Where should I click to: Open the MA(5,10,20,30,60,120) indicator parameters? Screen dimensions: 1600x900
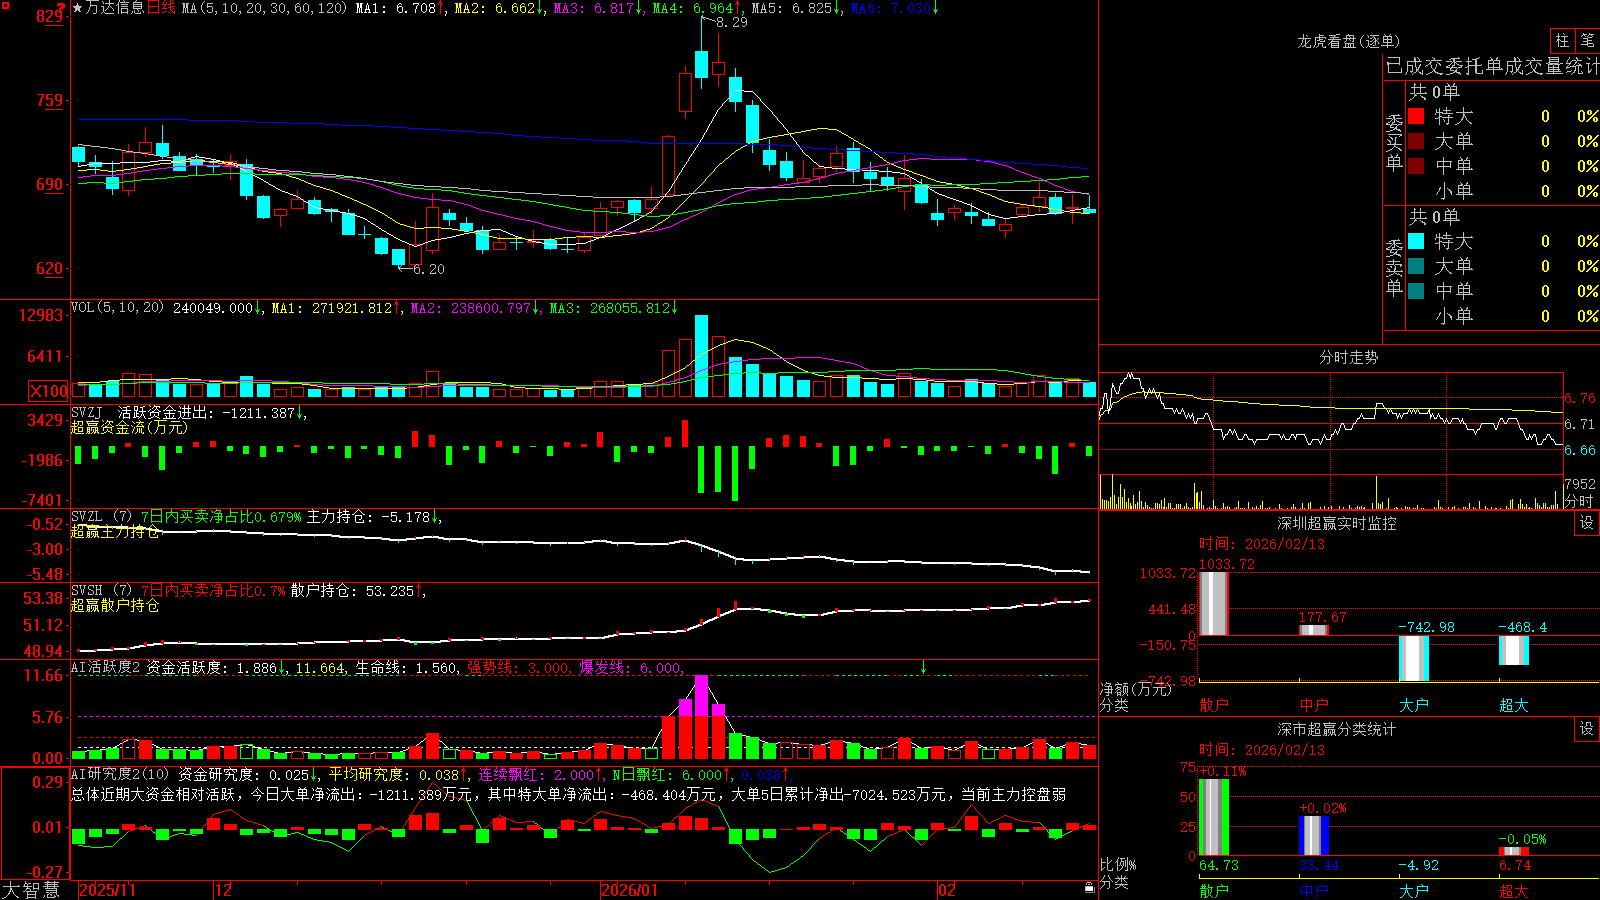tap(264, 8)
